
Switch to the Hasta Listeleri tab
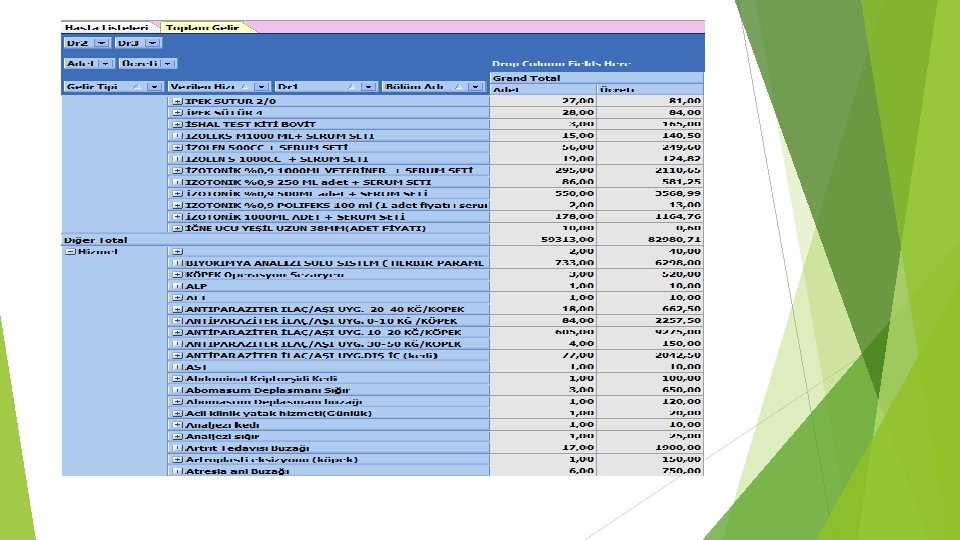pos(107,28)
